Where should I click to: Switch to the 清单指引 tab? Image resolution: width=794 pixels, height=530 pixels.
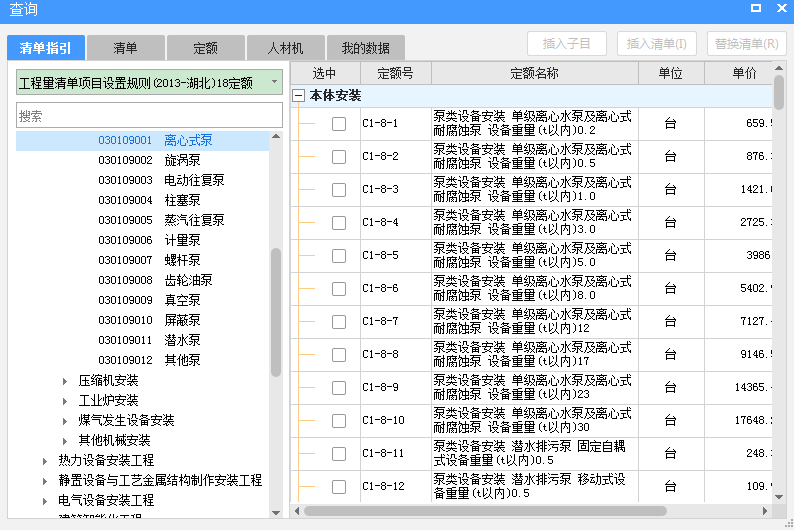pyautogui.click(x=46, y=48)
